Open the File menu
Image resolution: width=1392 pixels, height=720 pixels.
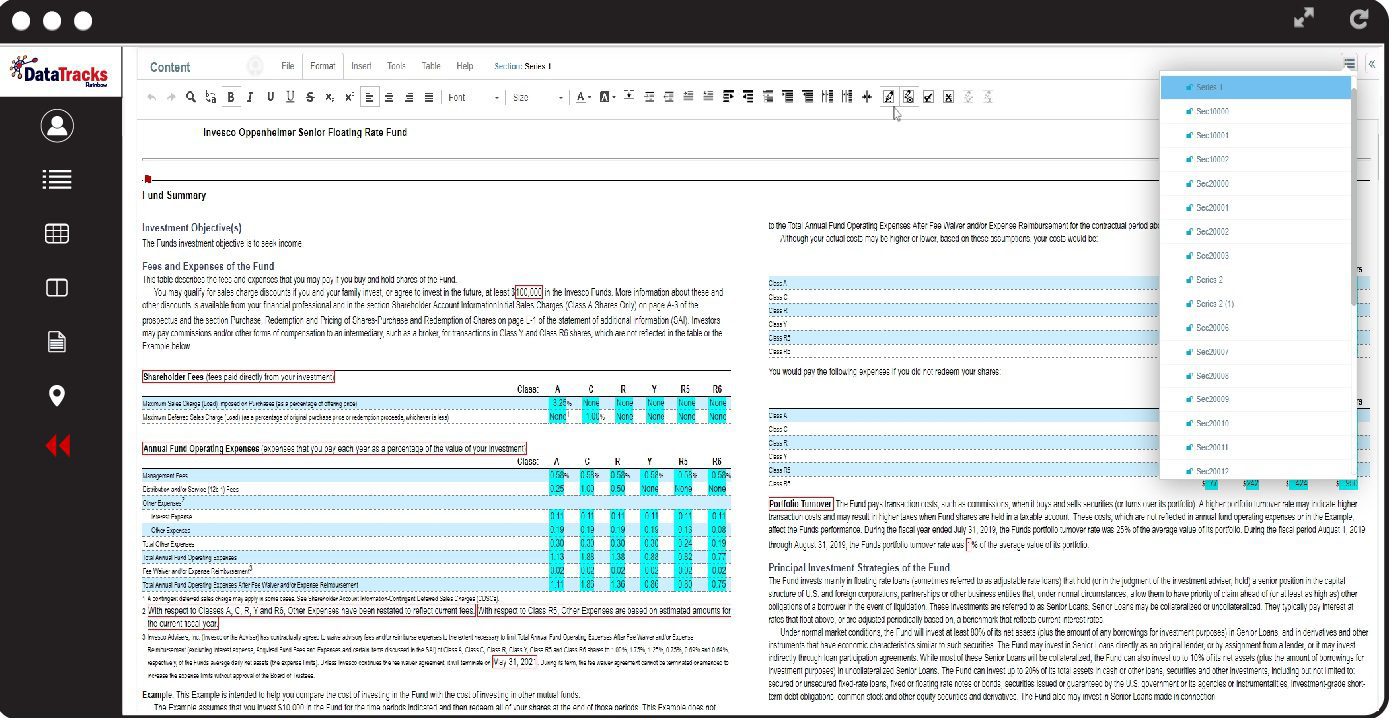tap(287, 66)
